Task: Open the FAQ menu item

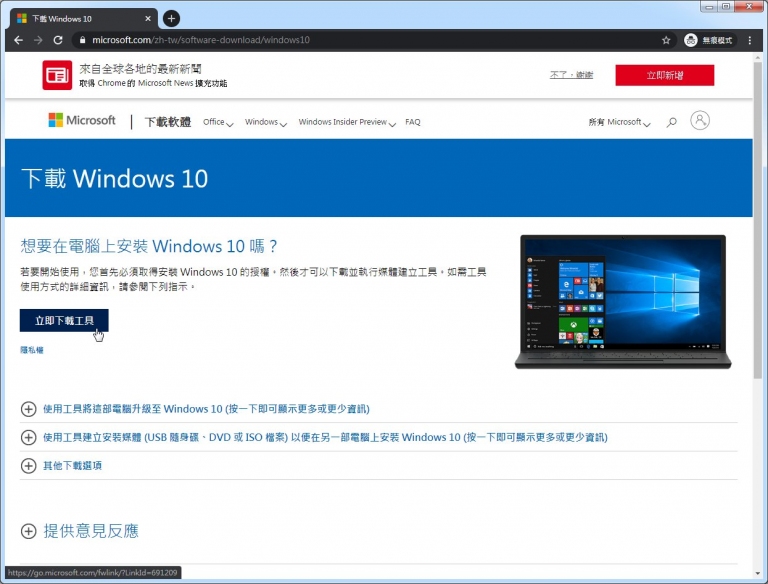Action: (412, 122)
